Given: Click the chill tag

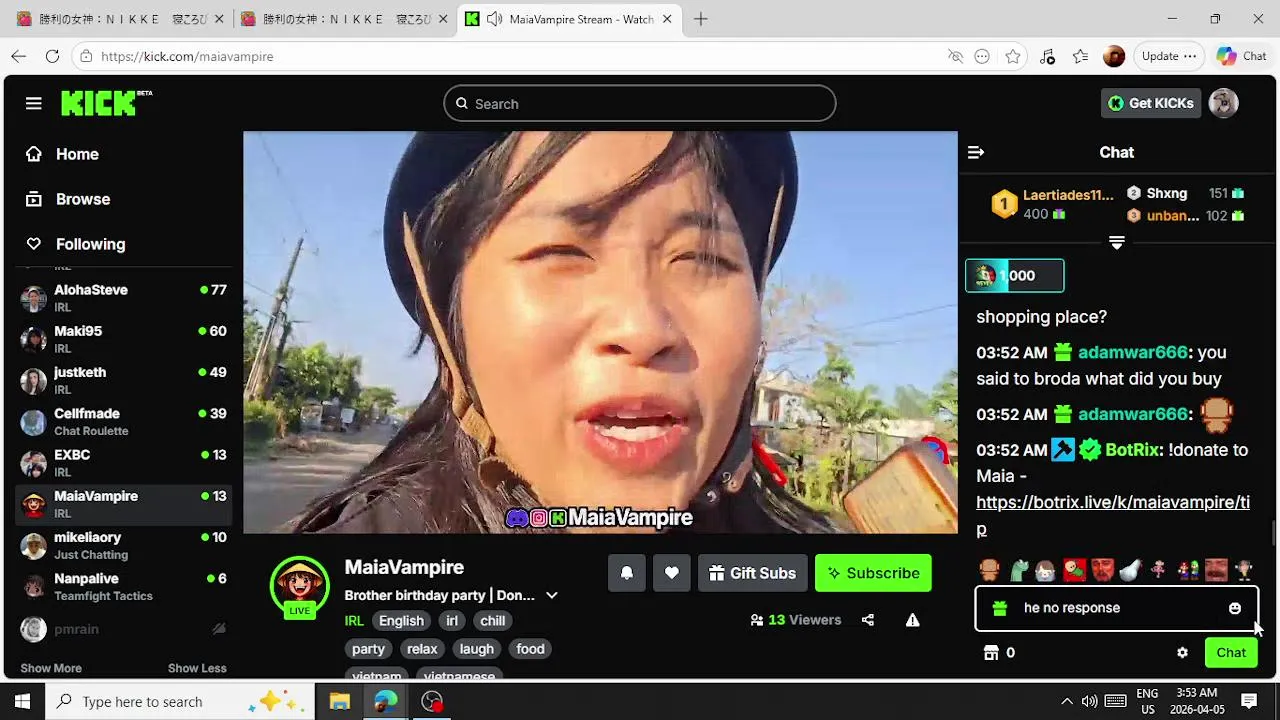Looking at the screenshot, I should click(x=492, y=621).
